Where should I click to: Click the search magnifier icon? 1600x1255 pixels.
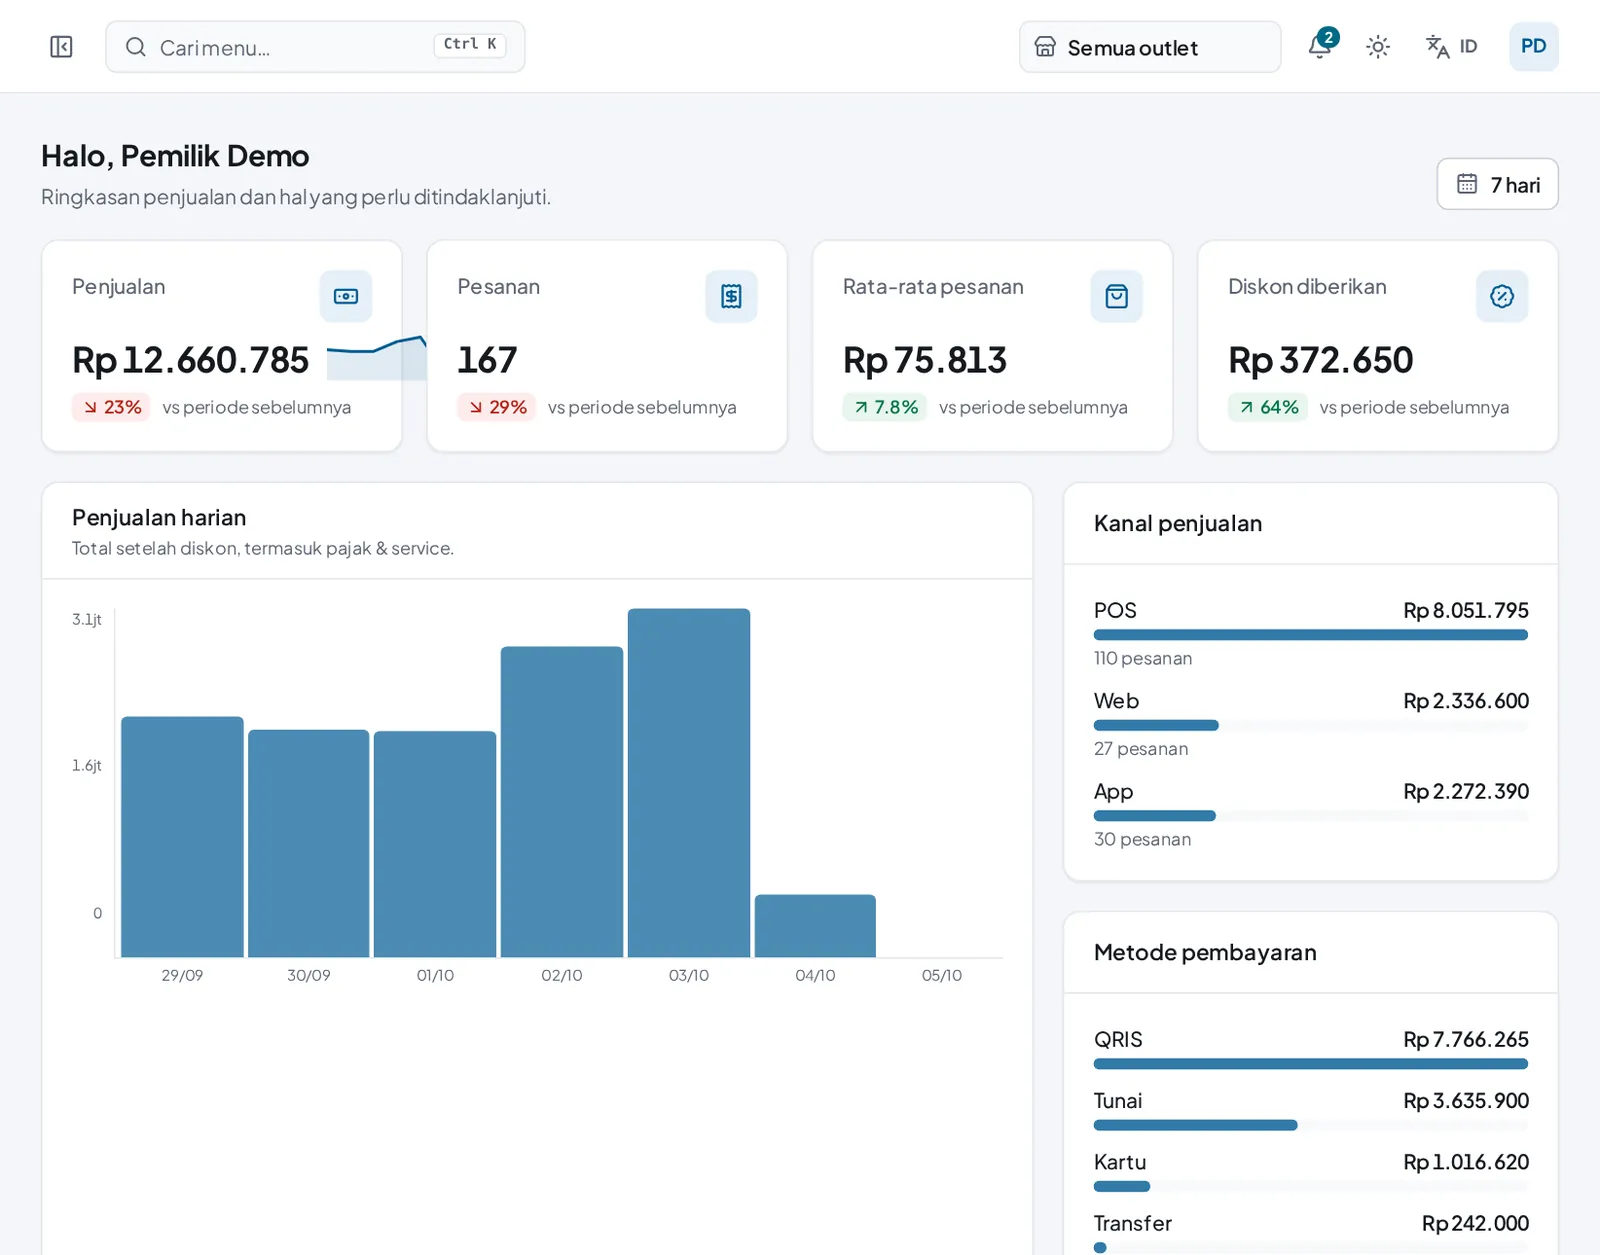coord(136,47)
